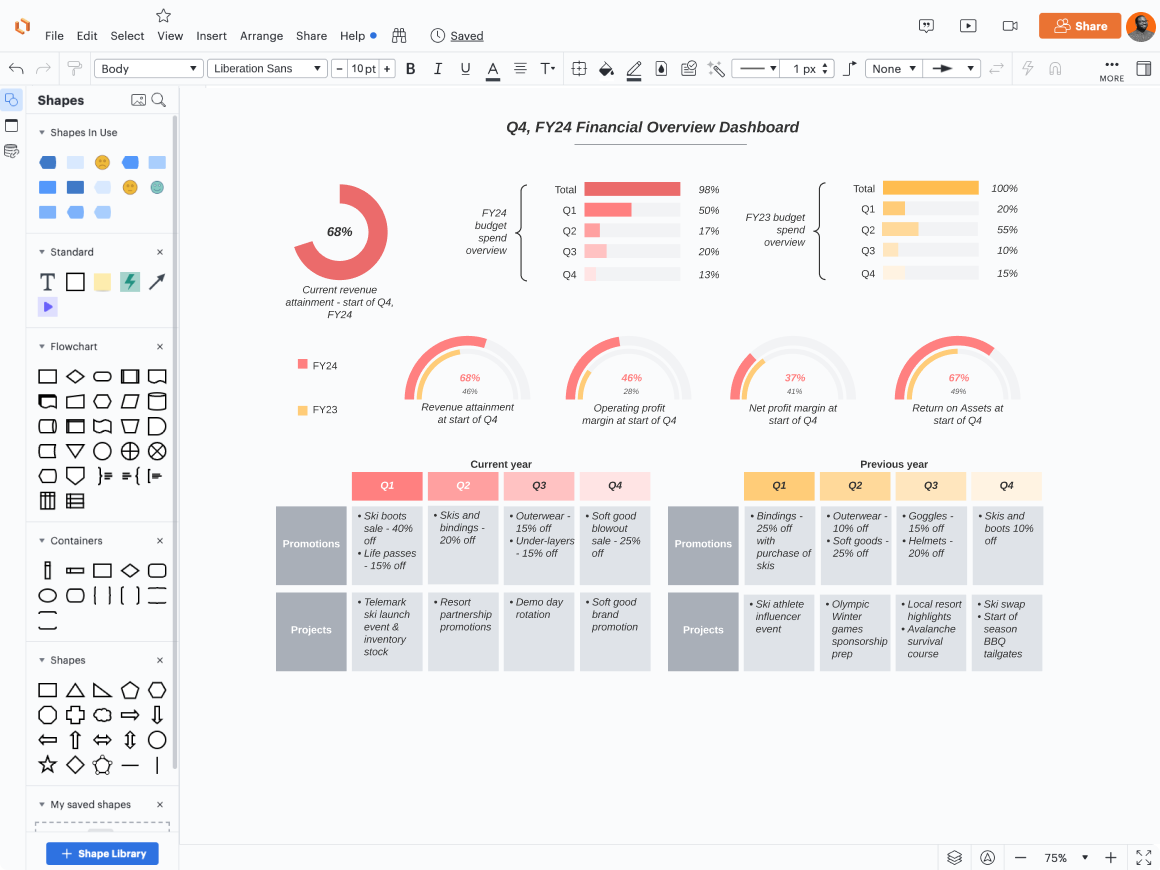Increase font size with the plus stepper
The image size is (1160, 870).
coord(386,68)
